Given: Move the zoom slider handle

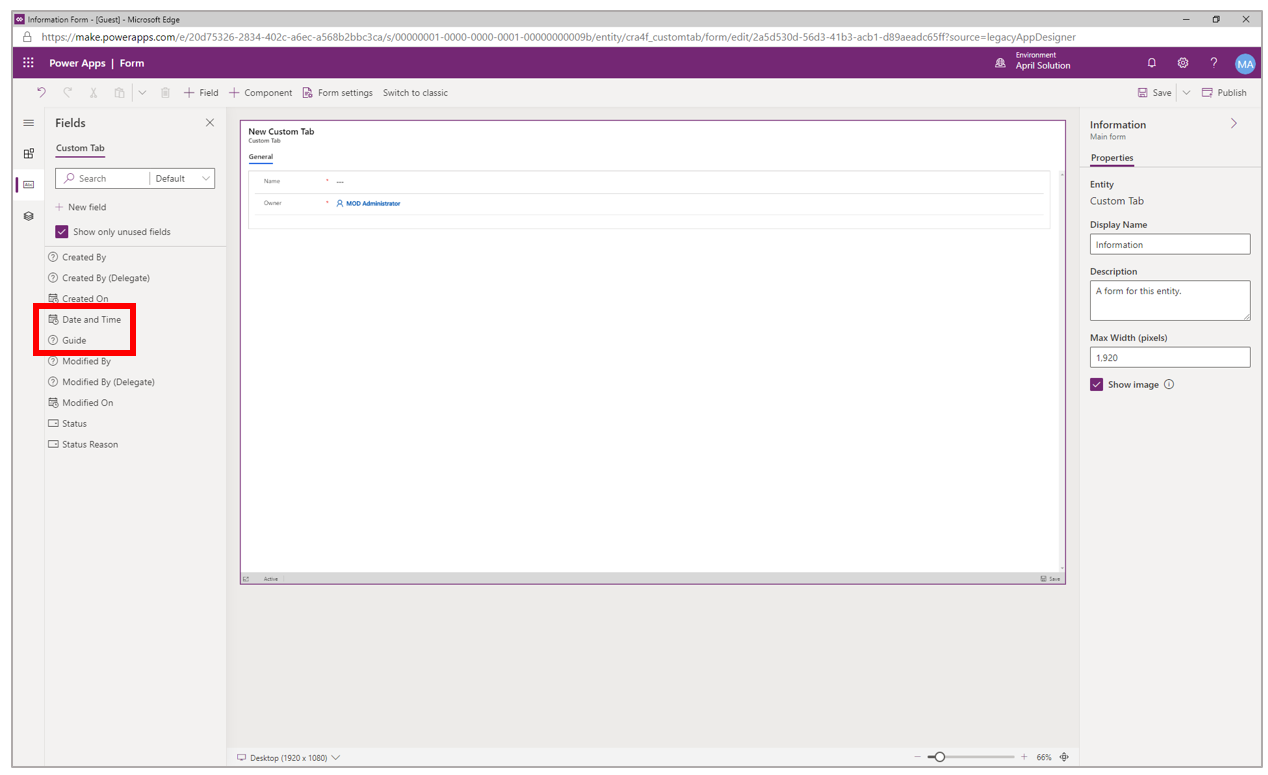Looking at the screenshot, I should (939, 757).
